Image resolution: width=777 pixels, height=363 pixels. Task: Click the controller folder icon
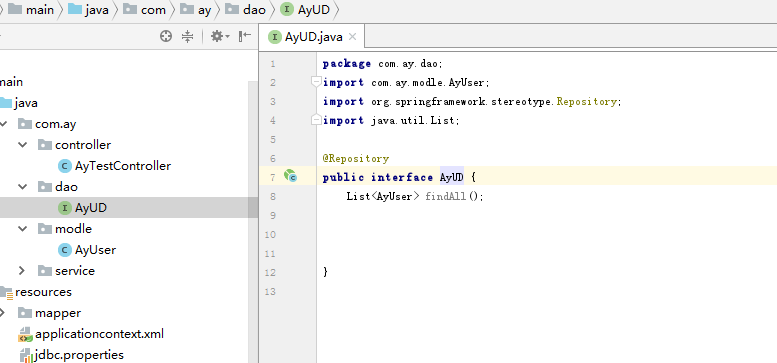[x=45, y=145]
